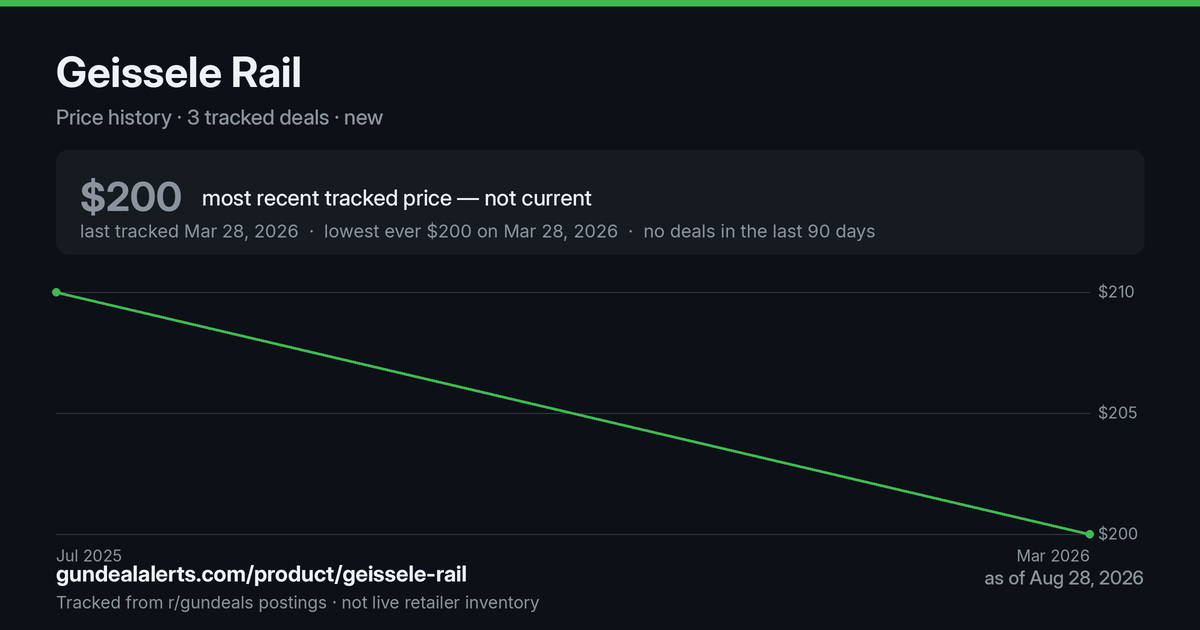Screen dimensions: 1200x630
Task: Click the Jul 2025 x-axis label
Action: 89,555
